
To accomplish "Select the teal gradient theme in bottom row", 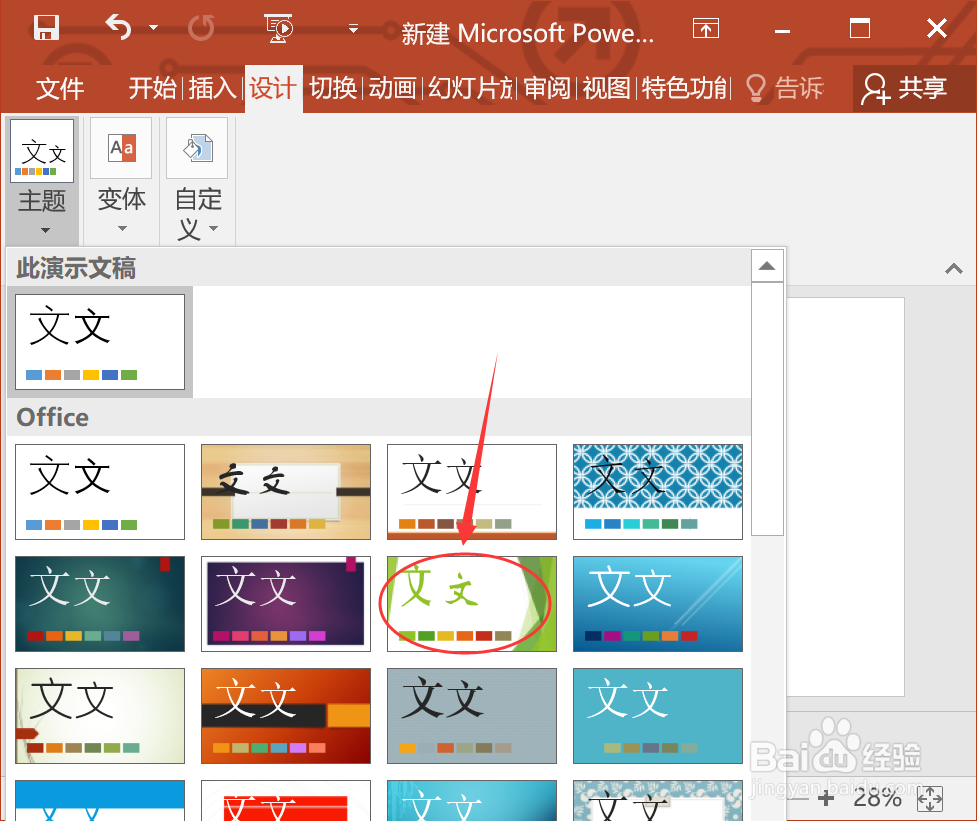I will [472, 800].
